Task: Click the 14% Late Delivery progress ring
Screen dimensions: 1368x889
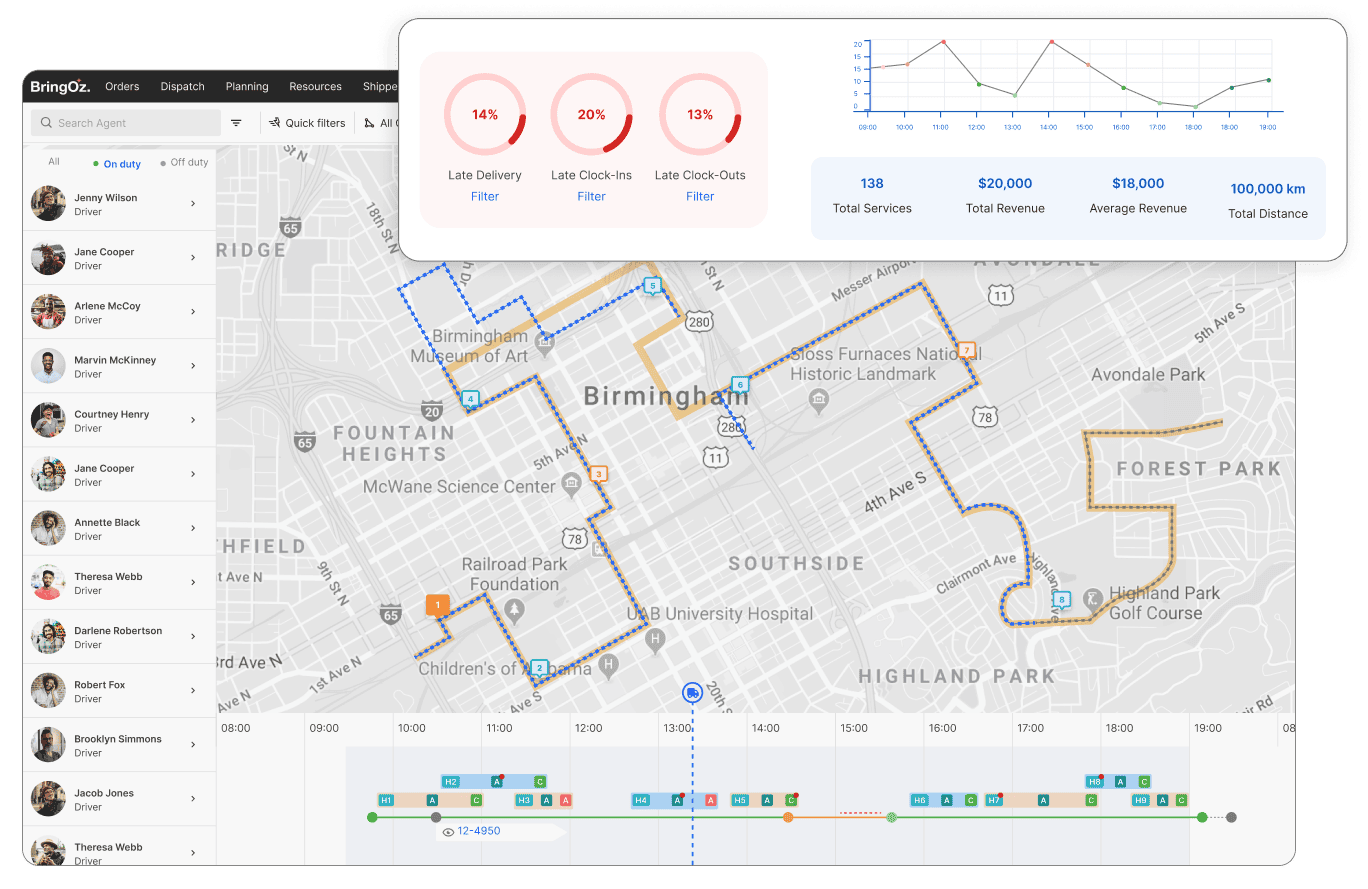Action: [x=485, y=114]
